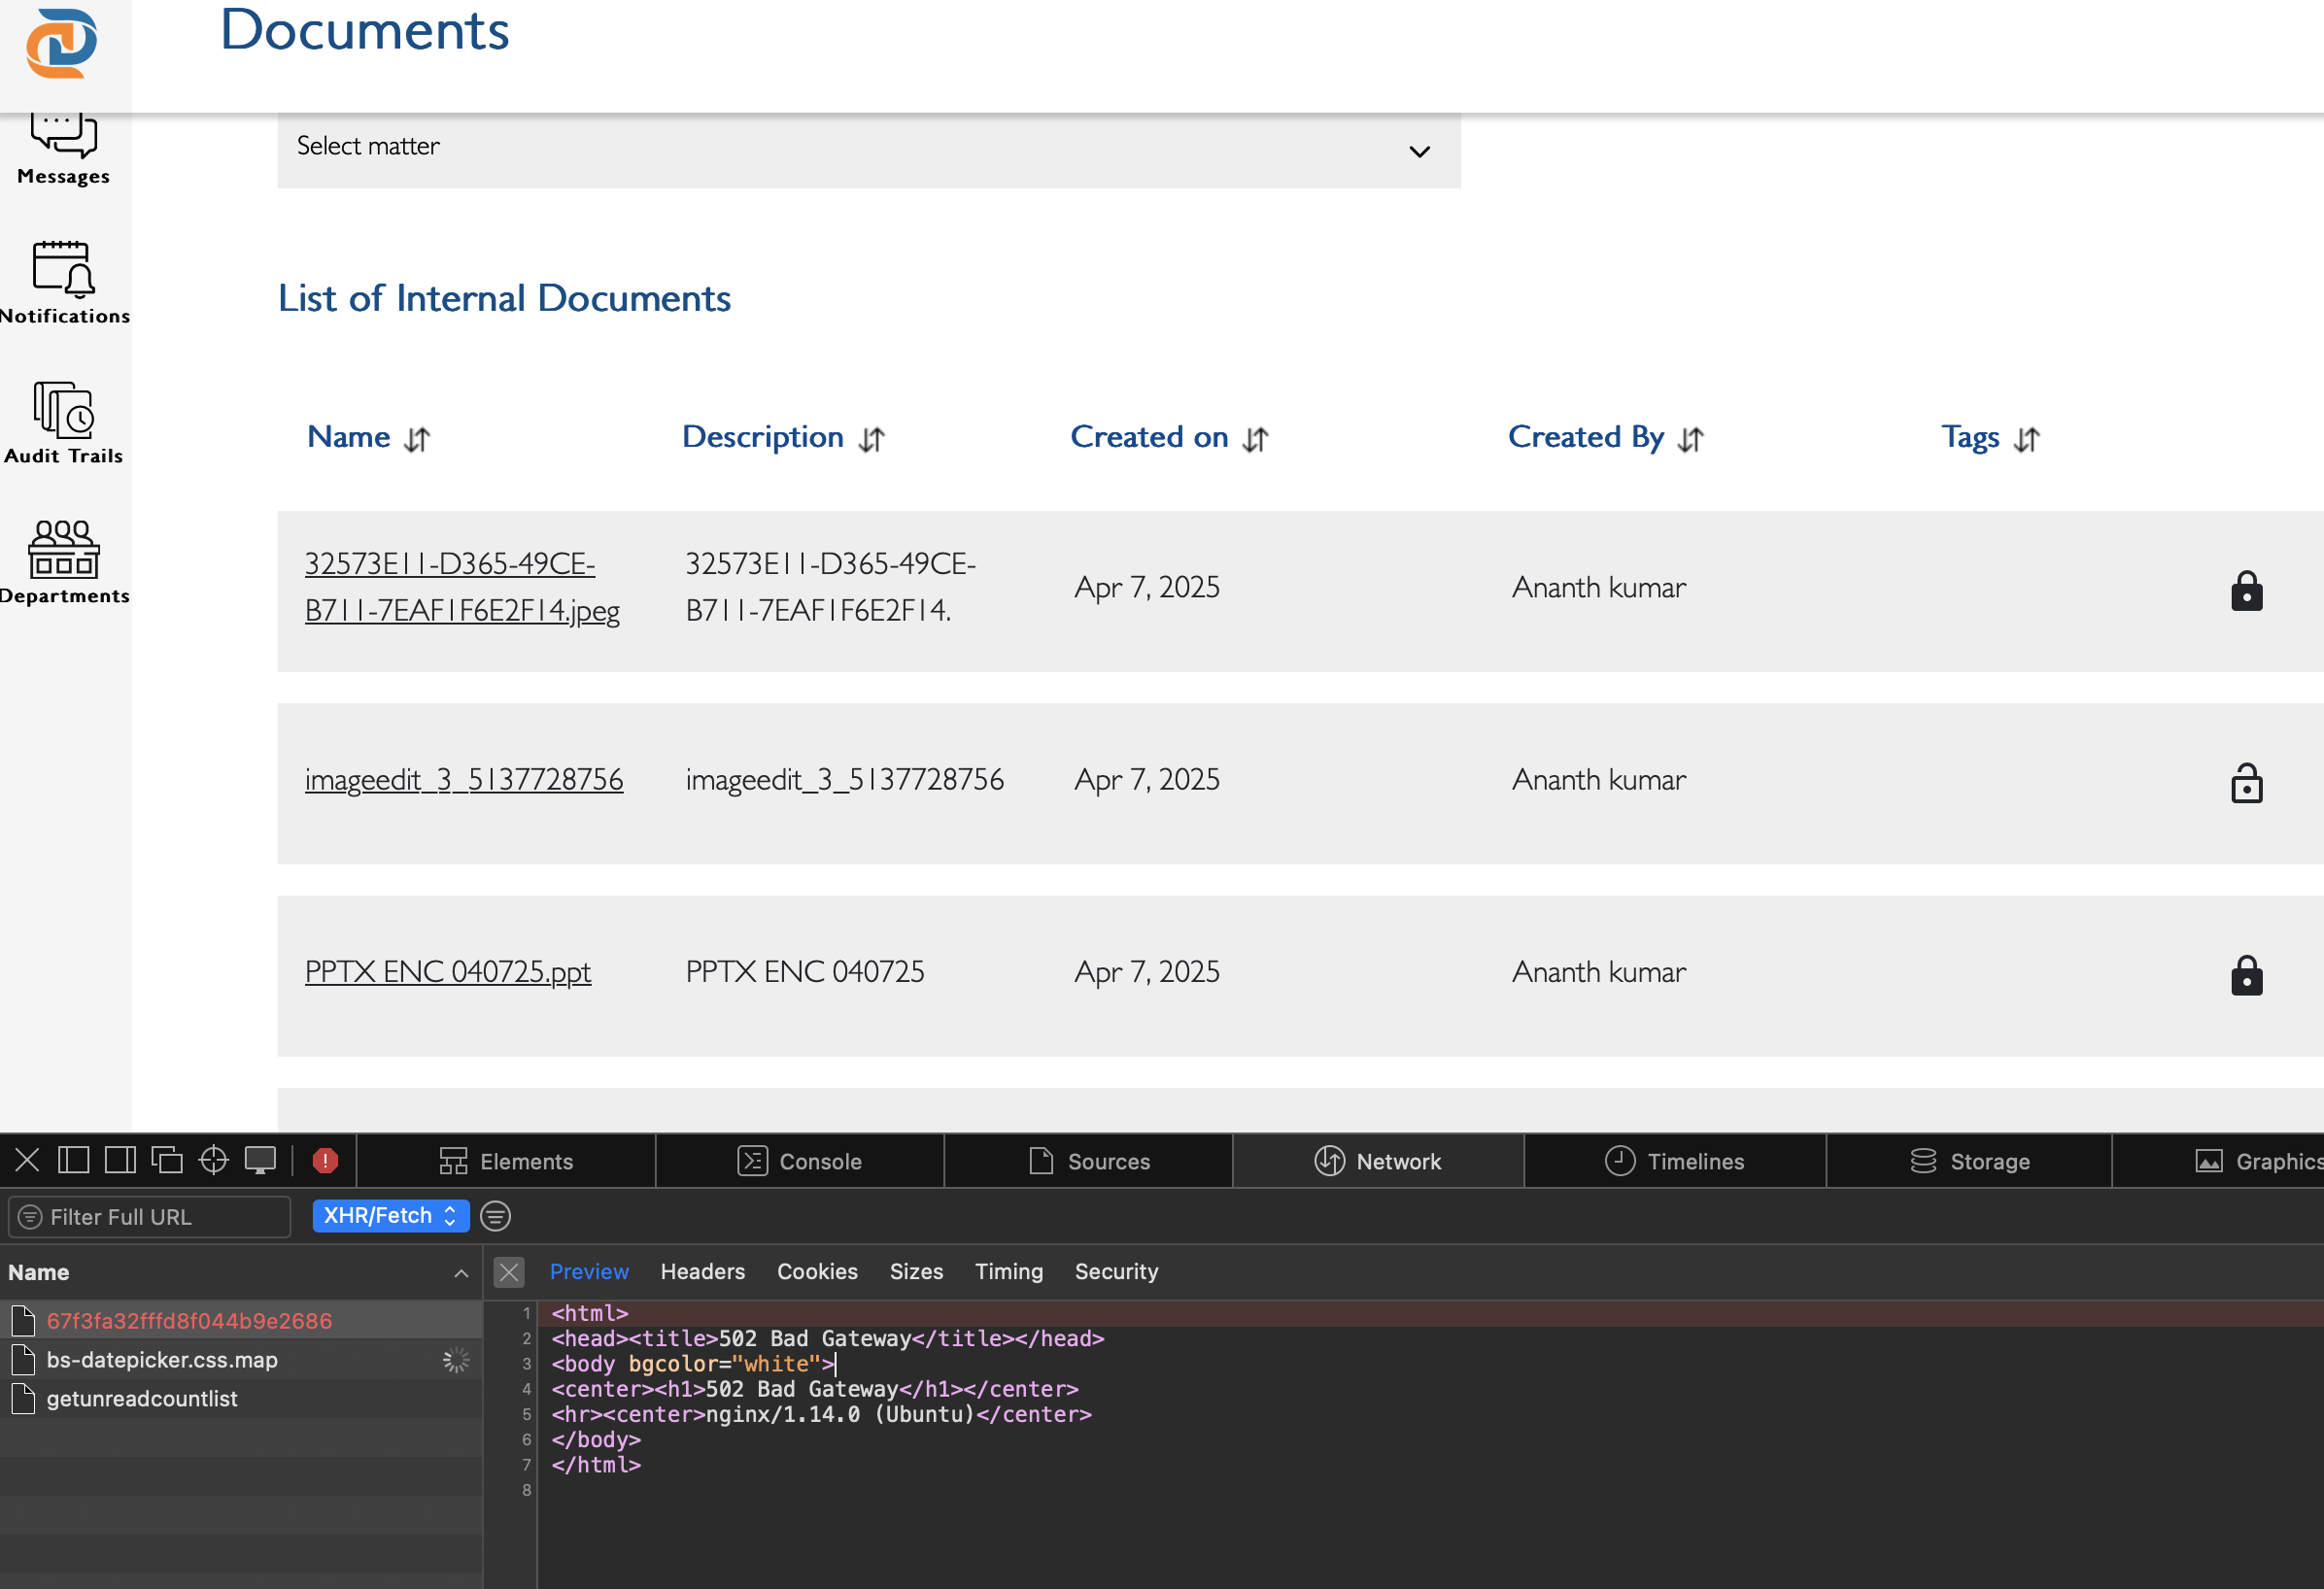Viewport: 2324px width, 1589px height.
Task: Collapse the Name column sort in the request list
Action: point(461,1272)
